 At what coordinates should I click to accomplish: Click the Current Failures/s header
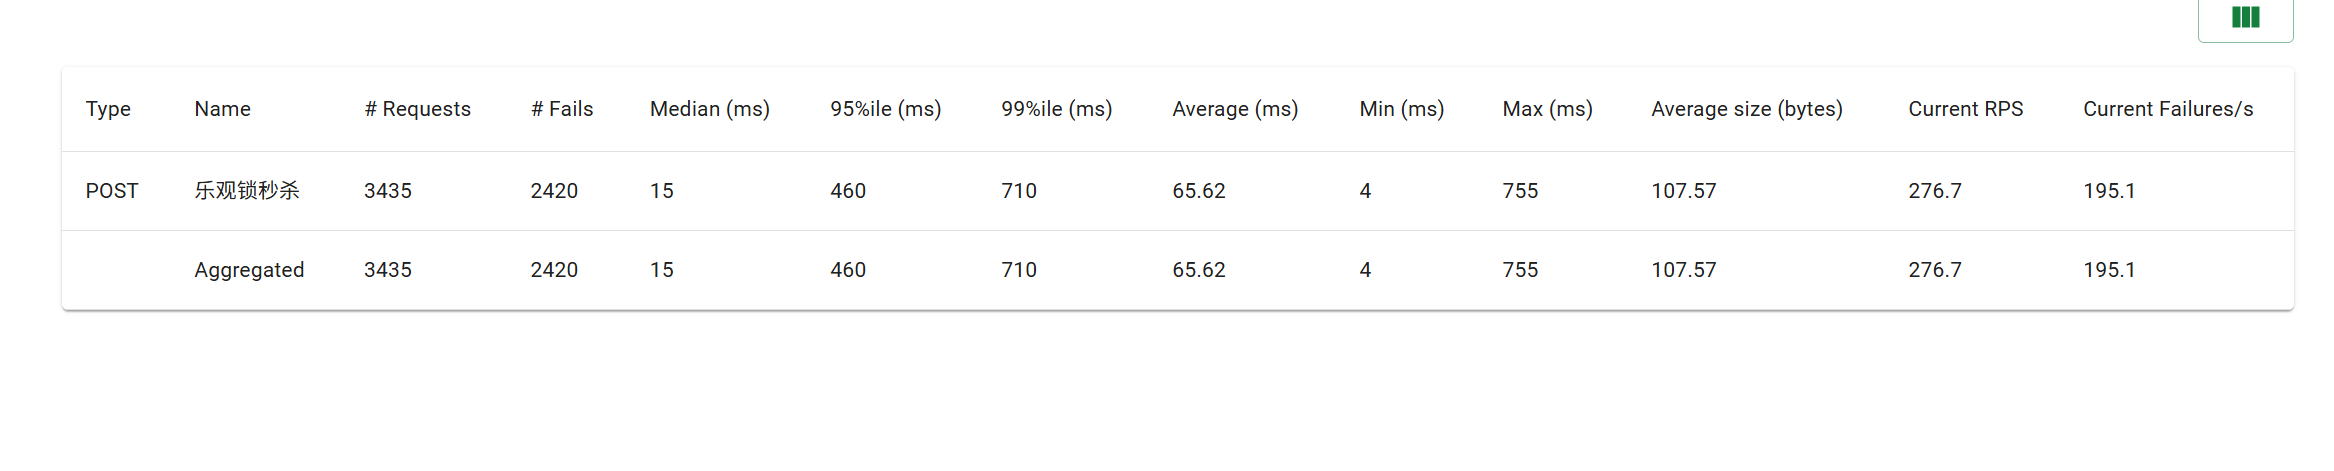[x=2168, y=109]
